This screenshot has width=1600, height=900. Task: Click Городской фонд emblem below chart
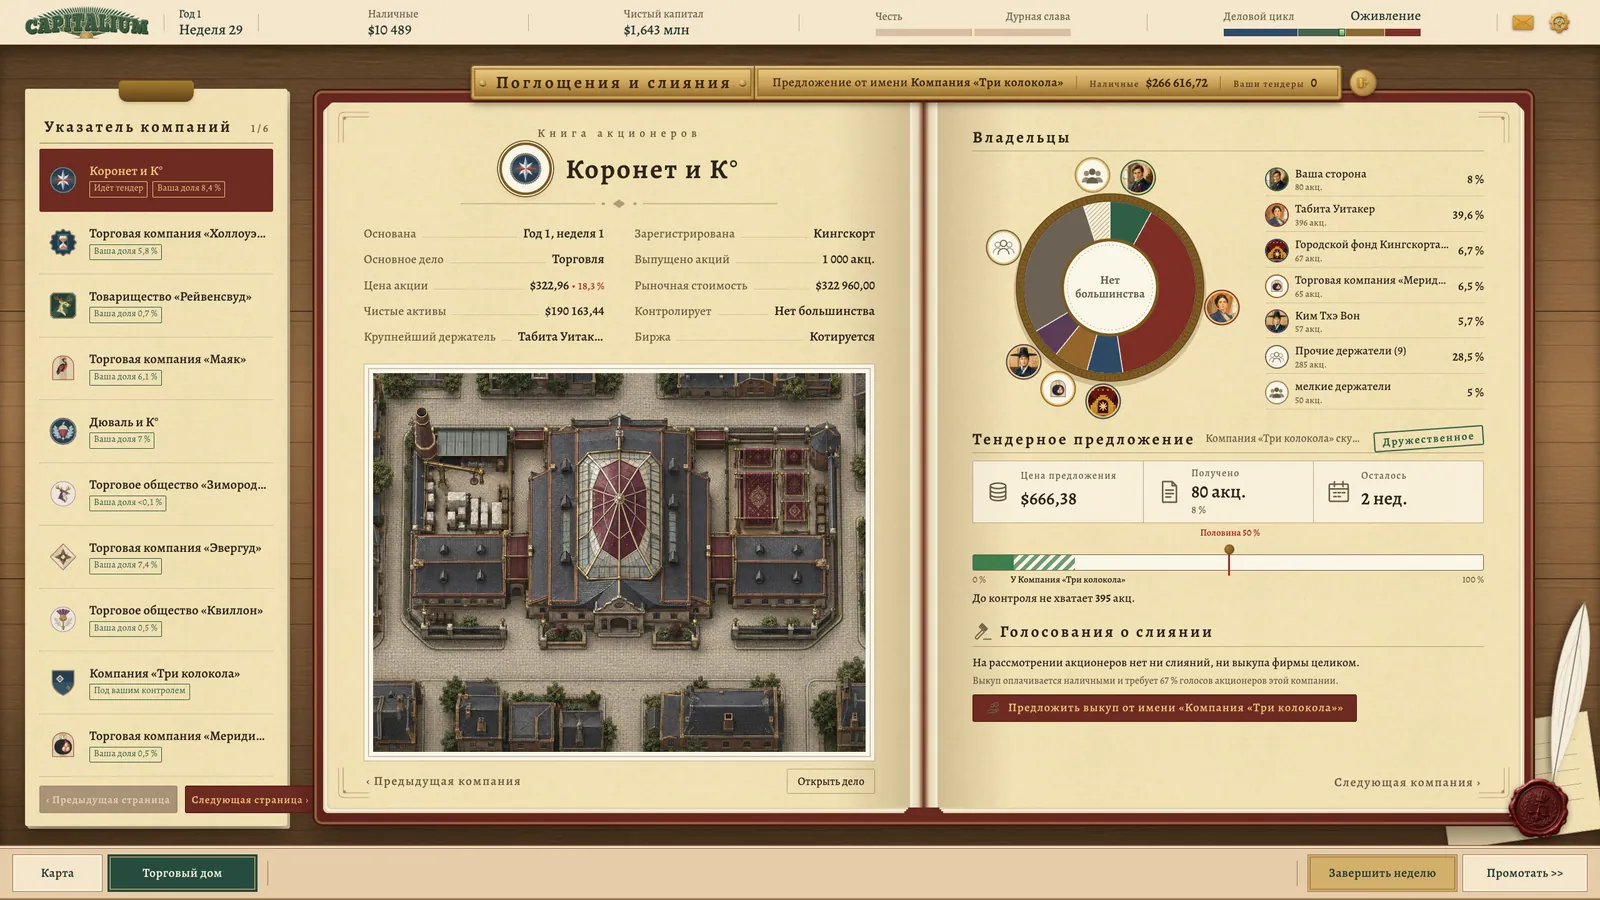click(1102, 402)
